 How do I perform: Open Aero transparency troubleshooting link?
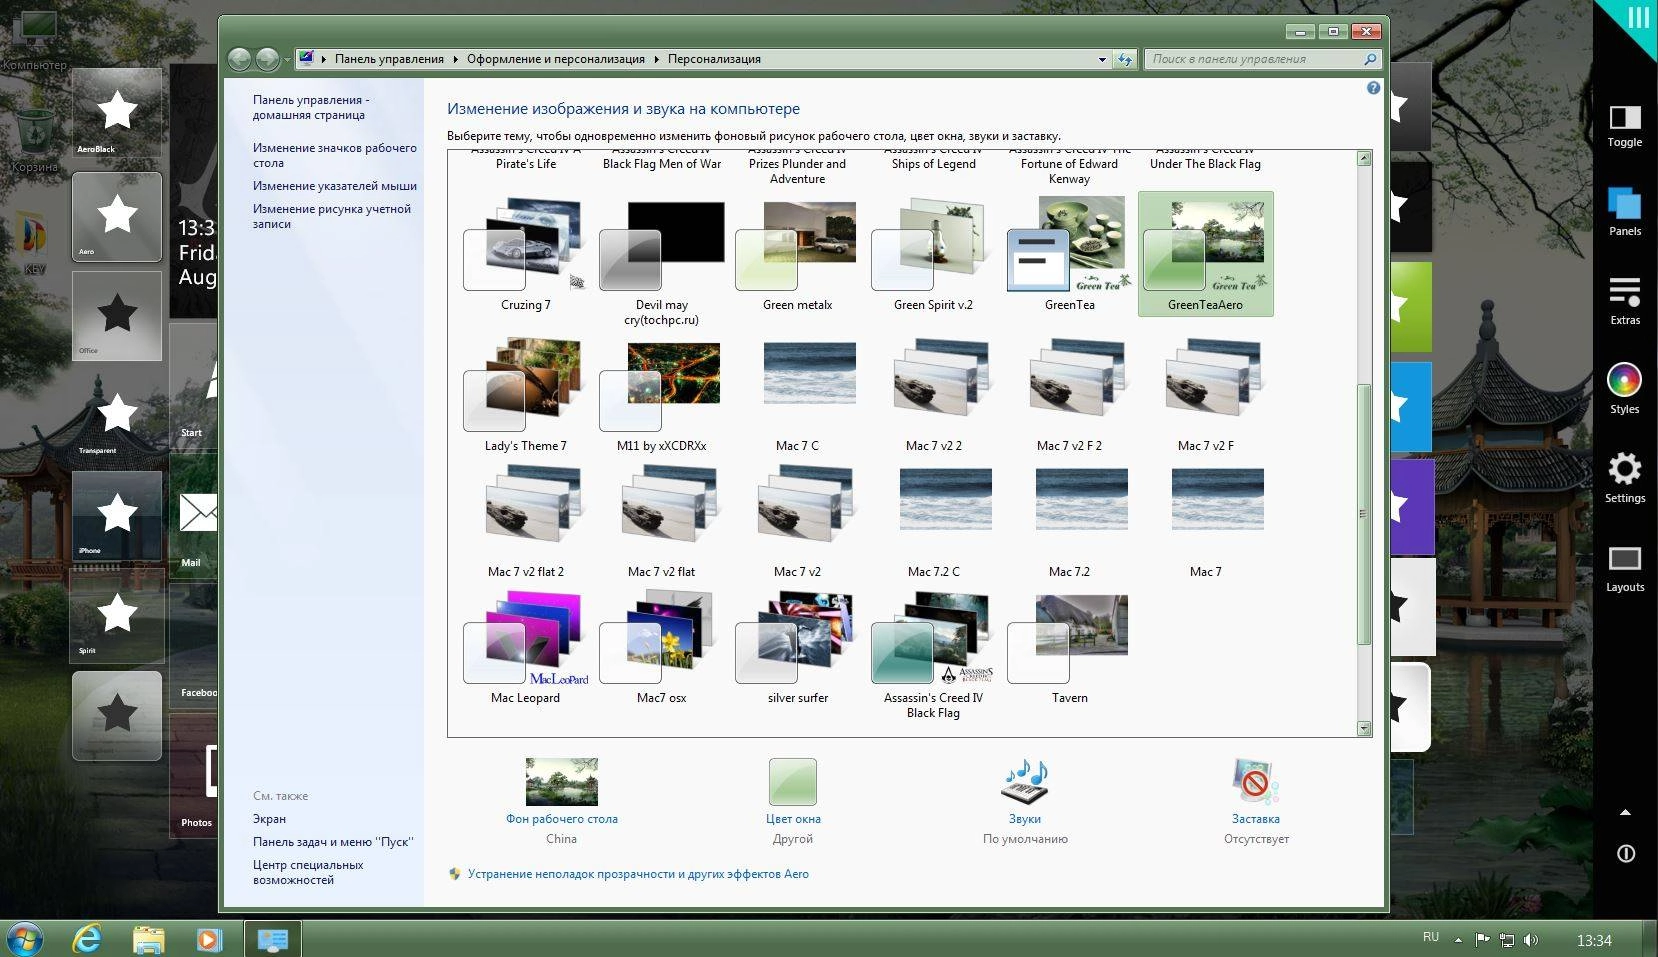click(x=638, y=873)
